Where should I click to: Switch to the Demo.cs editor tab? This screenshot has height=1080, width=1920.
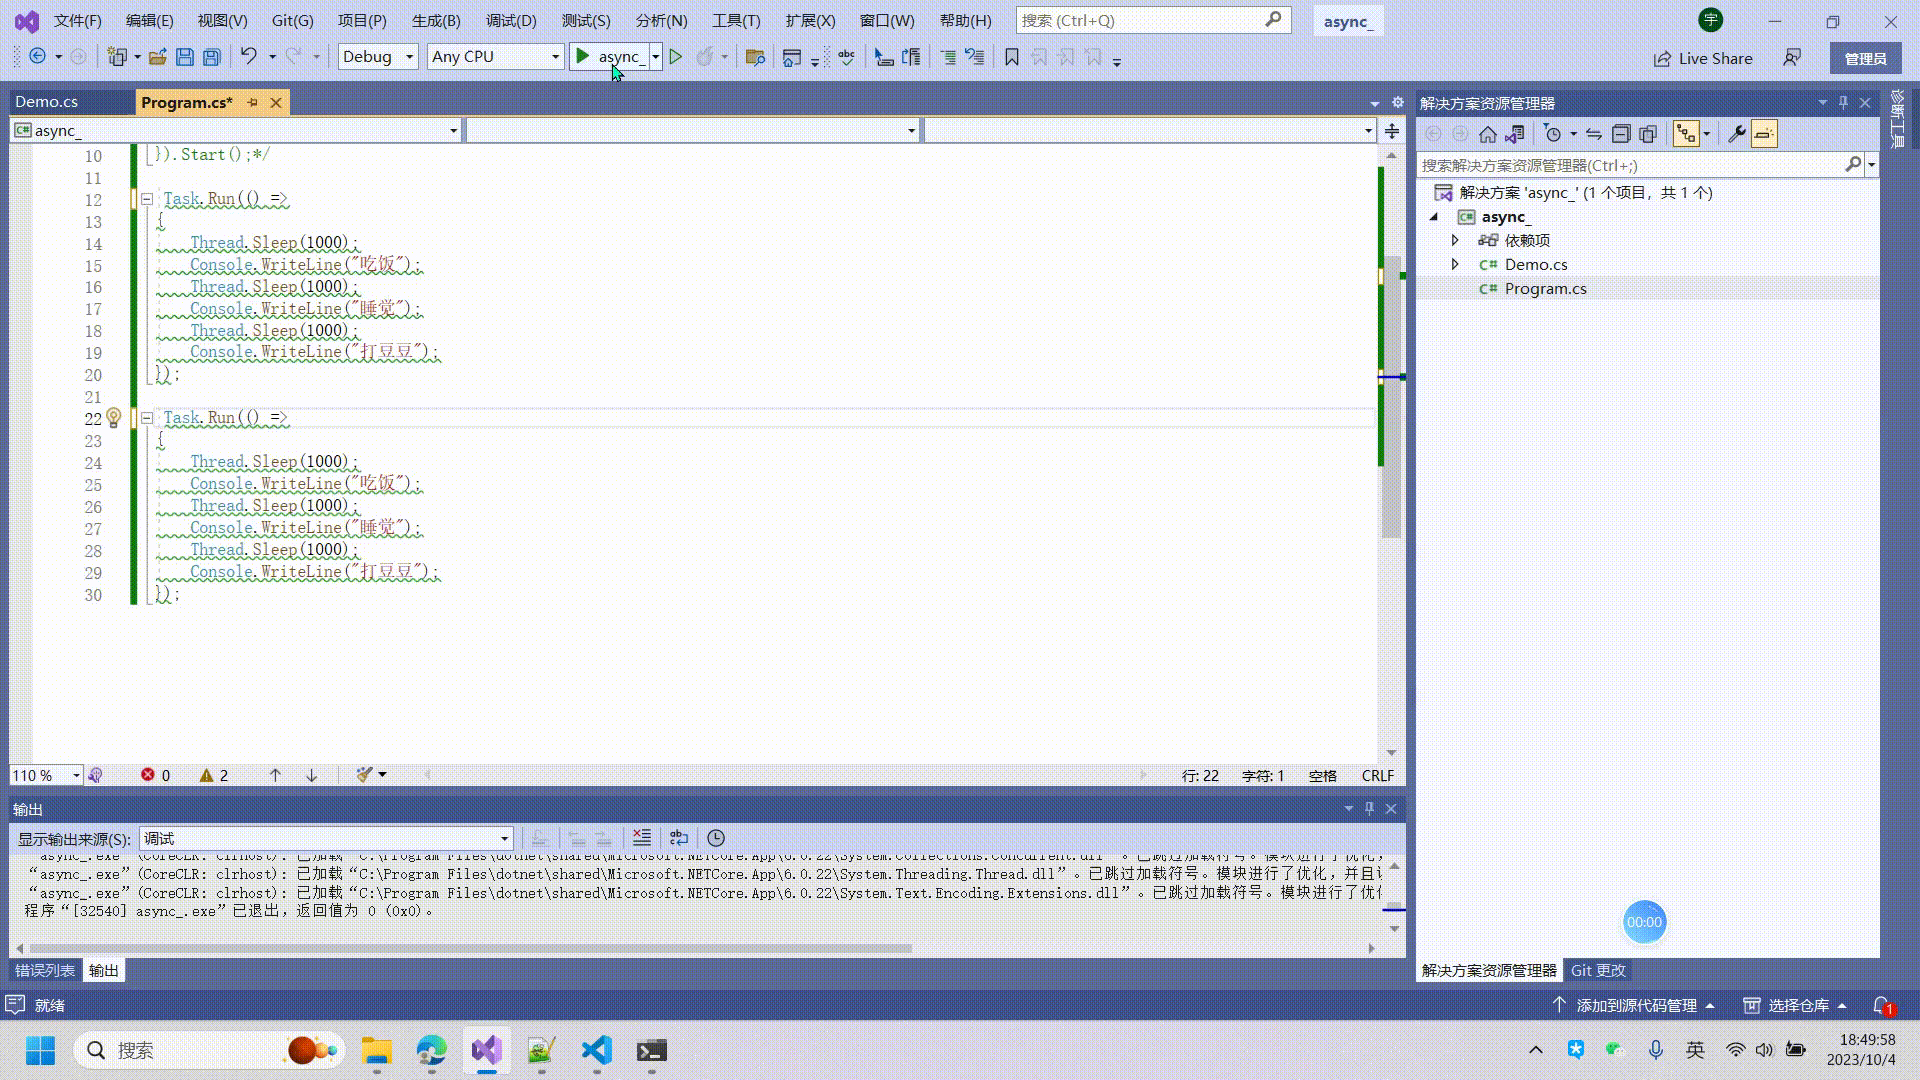47,102
